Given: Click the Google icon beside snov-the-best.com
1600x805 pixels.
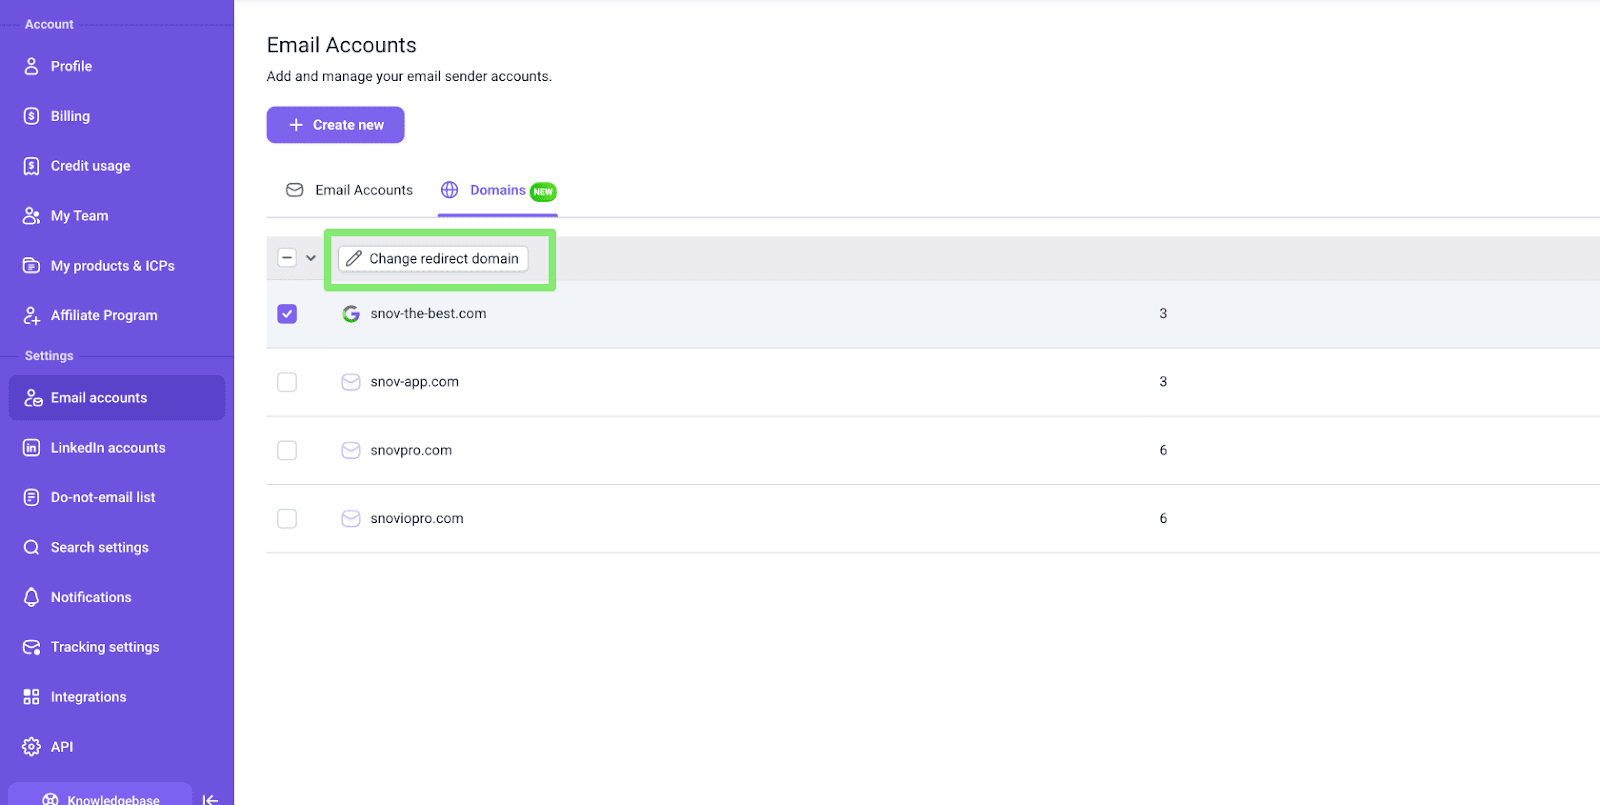Looking at the screenshot, I should 351,314.
